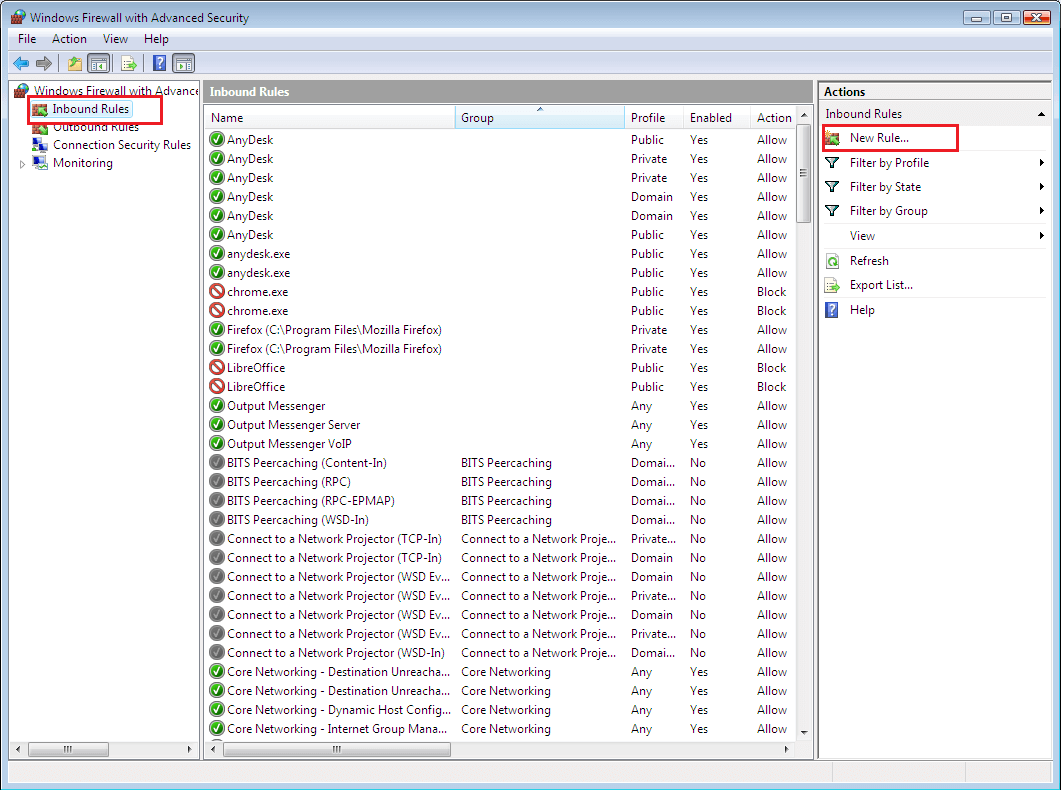Screen dimensions: 1061x790
Task: Click the Filter by Profile funnel icon
Action: tap(832, 163)
